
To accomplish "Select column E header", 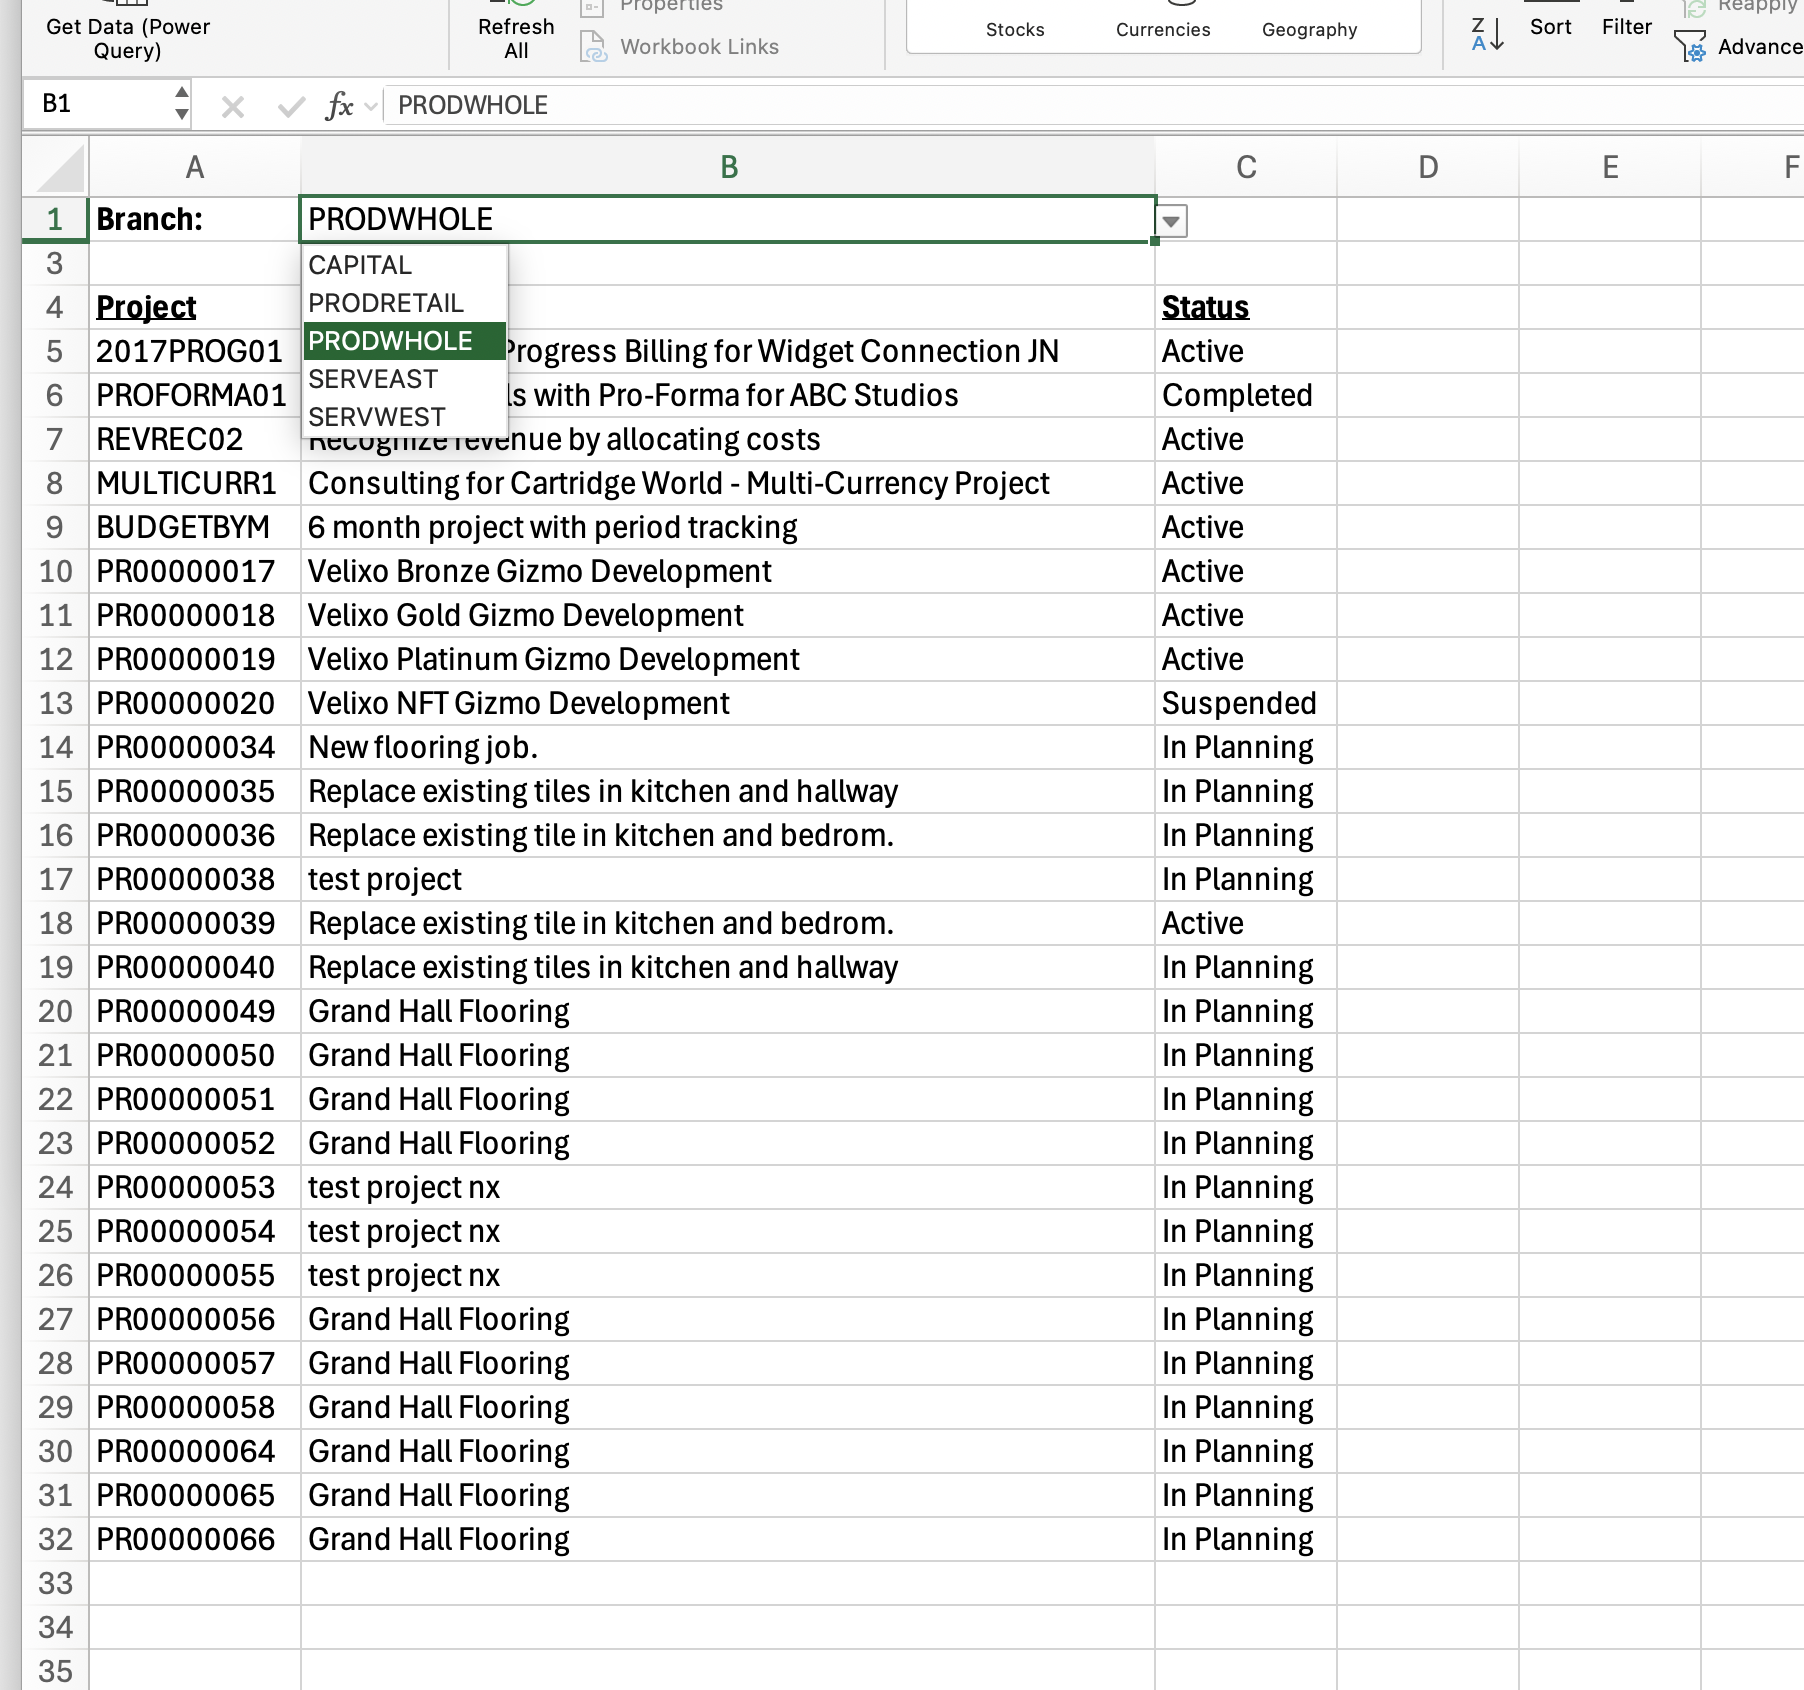I will [x=1610, y=167].
